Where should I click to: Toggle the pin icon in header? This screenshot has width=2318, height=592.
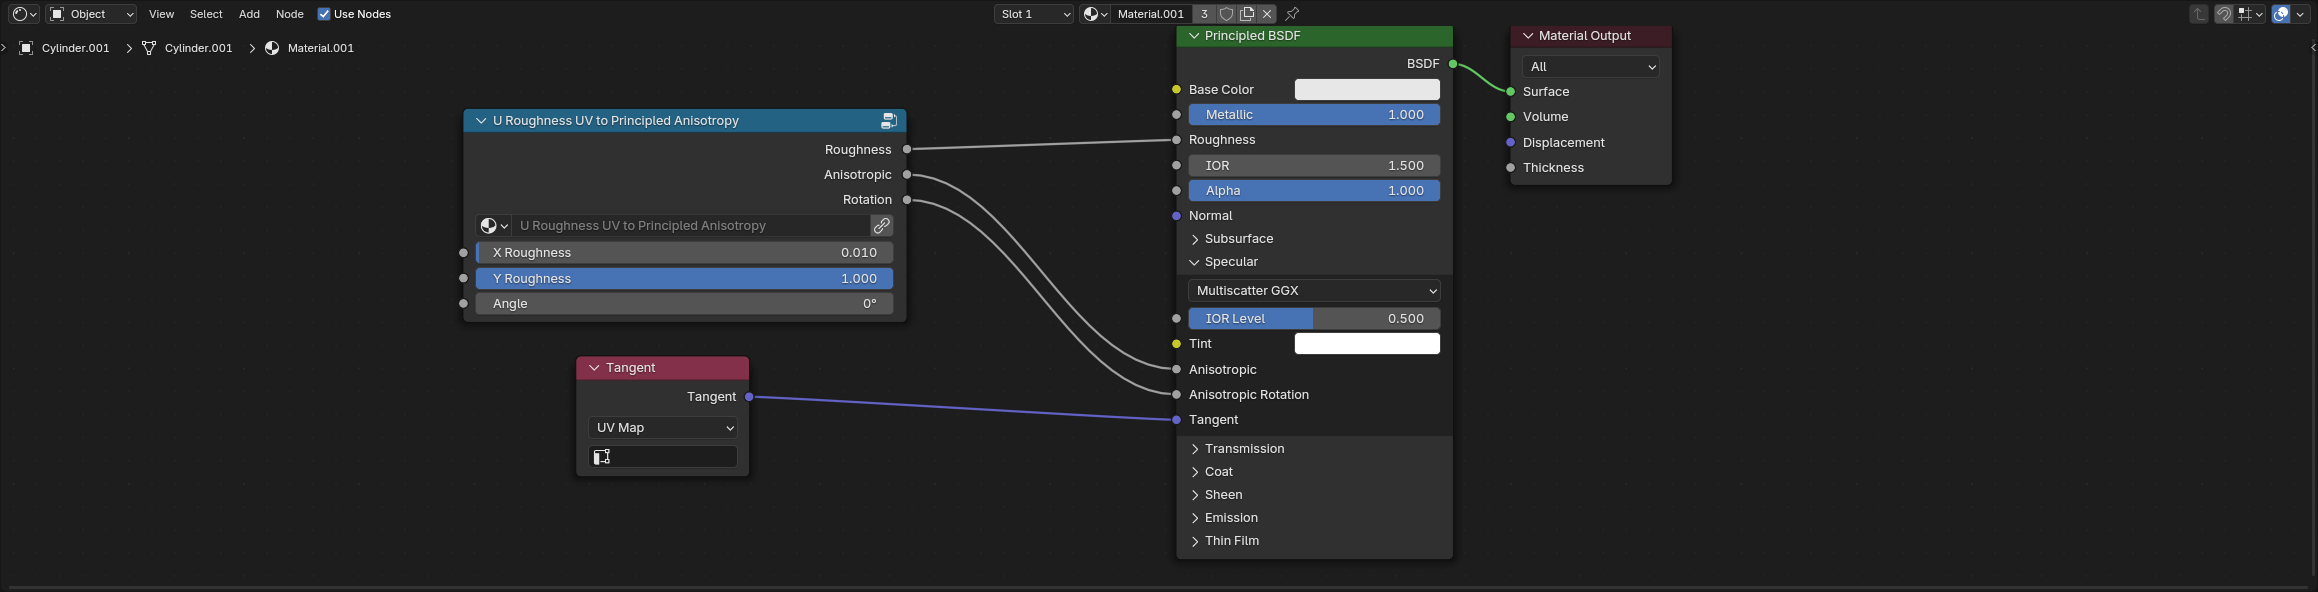1292,14
